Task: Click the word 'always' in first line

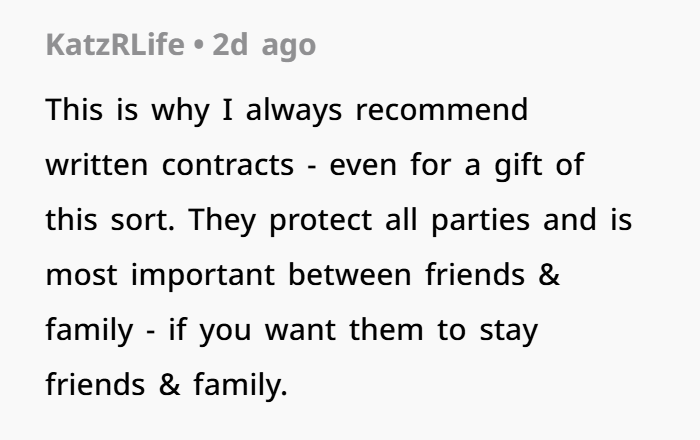Action: click(x=294, y=110)
